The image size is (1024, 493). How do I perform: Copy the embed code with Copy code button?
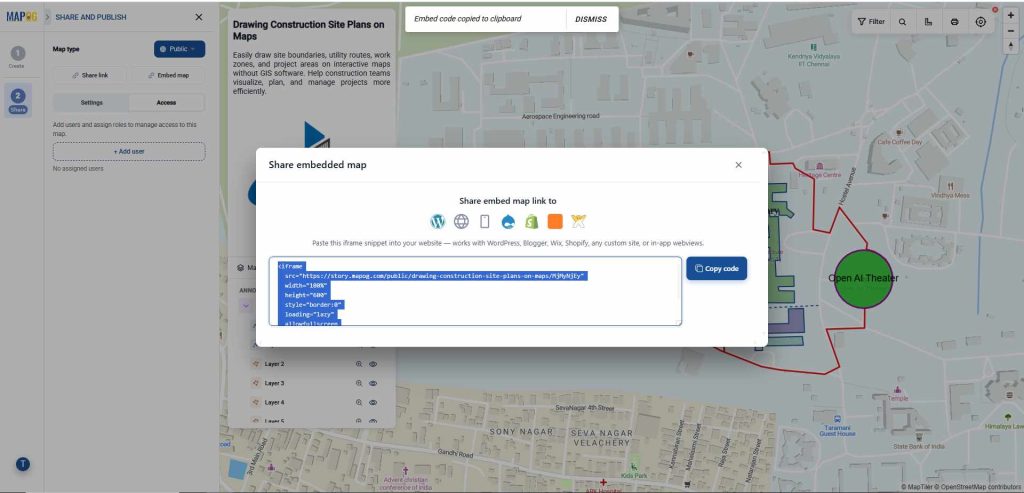[x=716, y=268]
